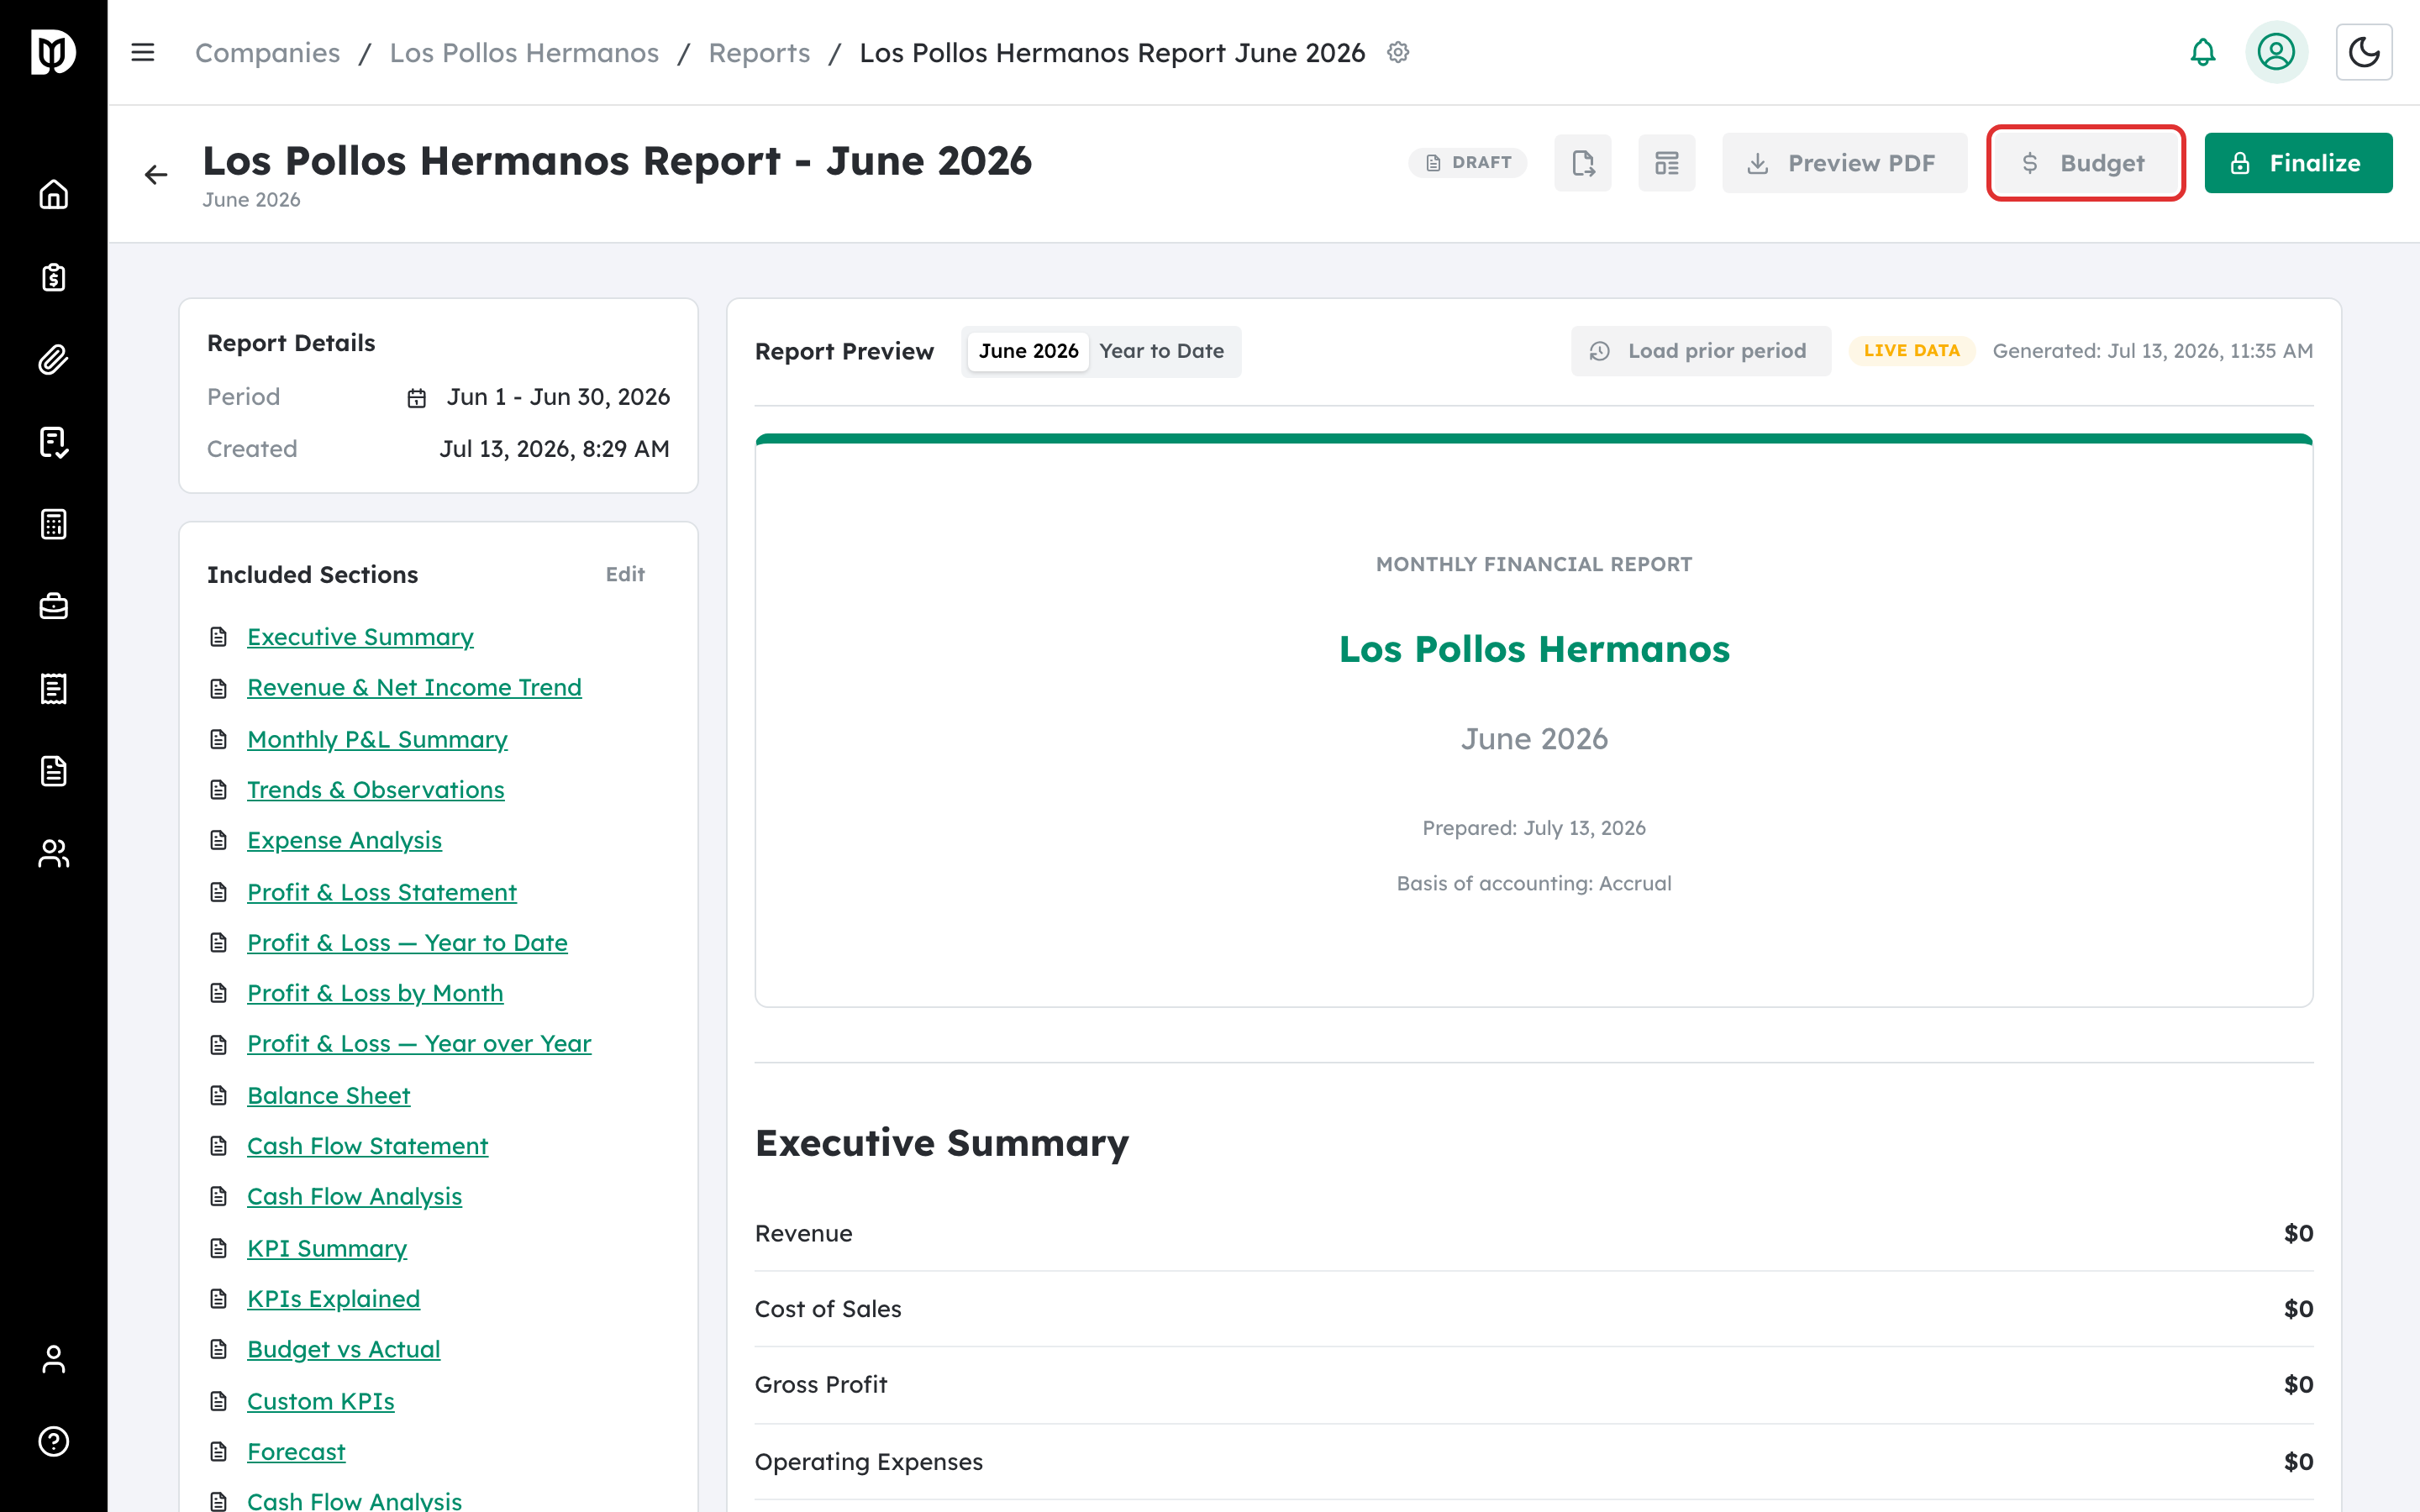This screenshot has height=1512, width=2420.
Task: Open the help question mark icon
Action: 53,1441
